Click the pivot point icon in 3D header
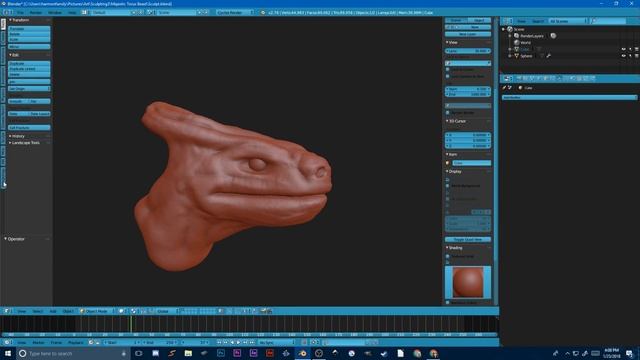This screenshot has width=640, height=360. pyautogui.click(x=134, y=311)
